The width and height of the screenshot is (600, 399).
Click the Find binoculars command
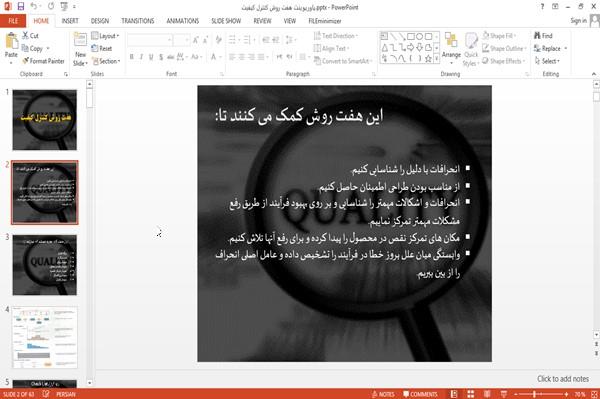point(543,36)
